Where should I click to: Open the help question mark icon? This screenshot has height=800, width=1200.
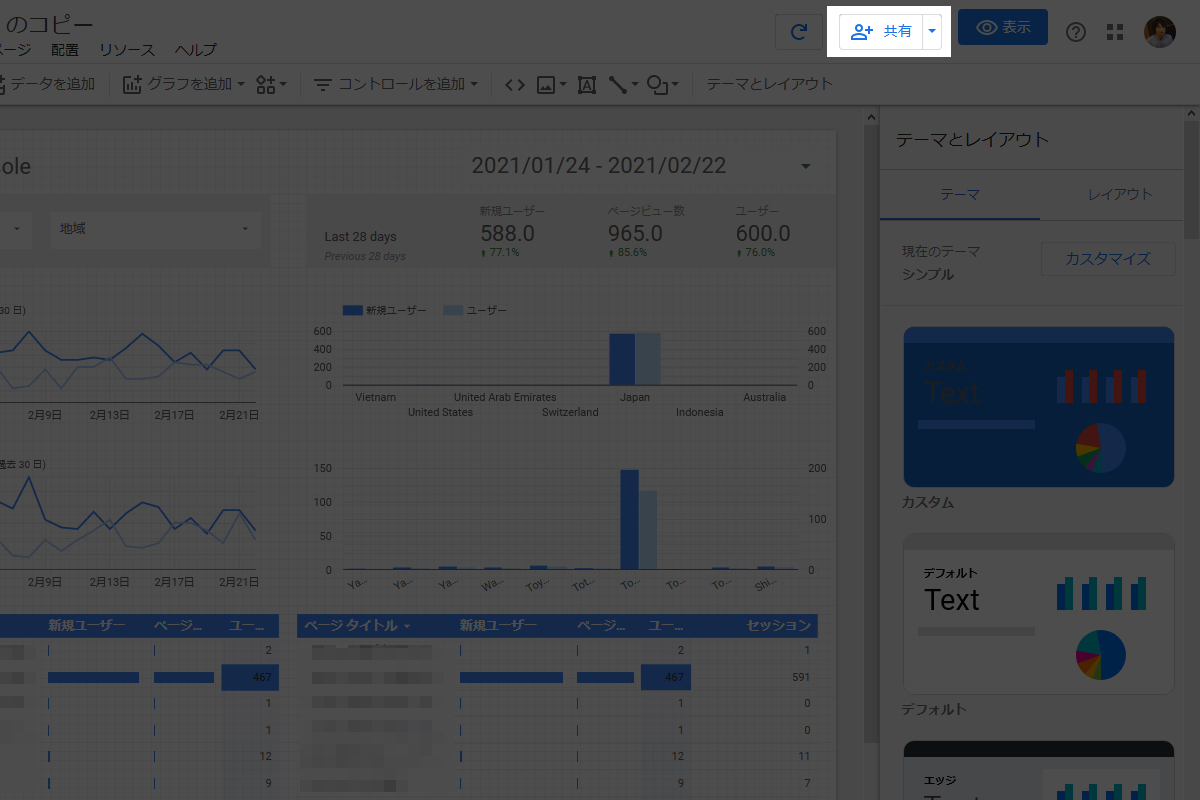(x=1076, y=32)
